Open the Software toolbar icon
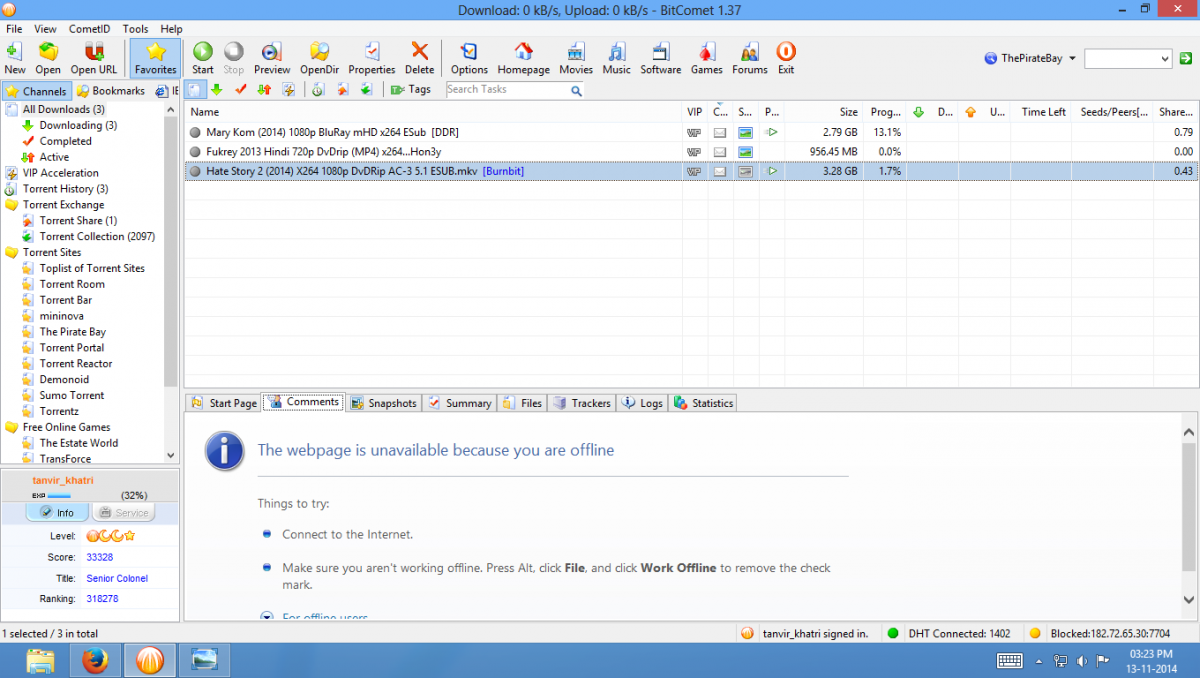This screenshot has width=1200, height=678. pos(661,58)
